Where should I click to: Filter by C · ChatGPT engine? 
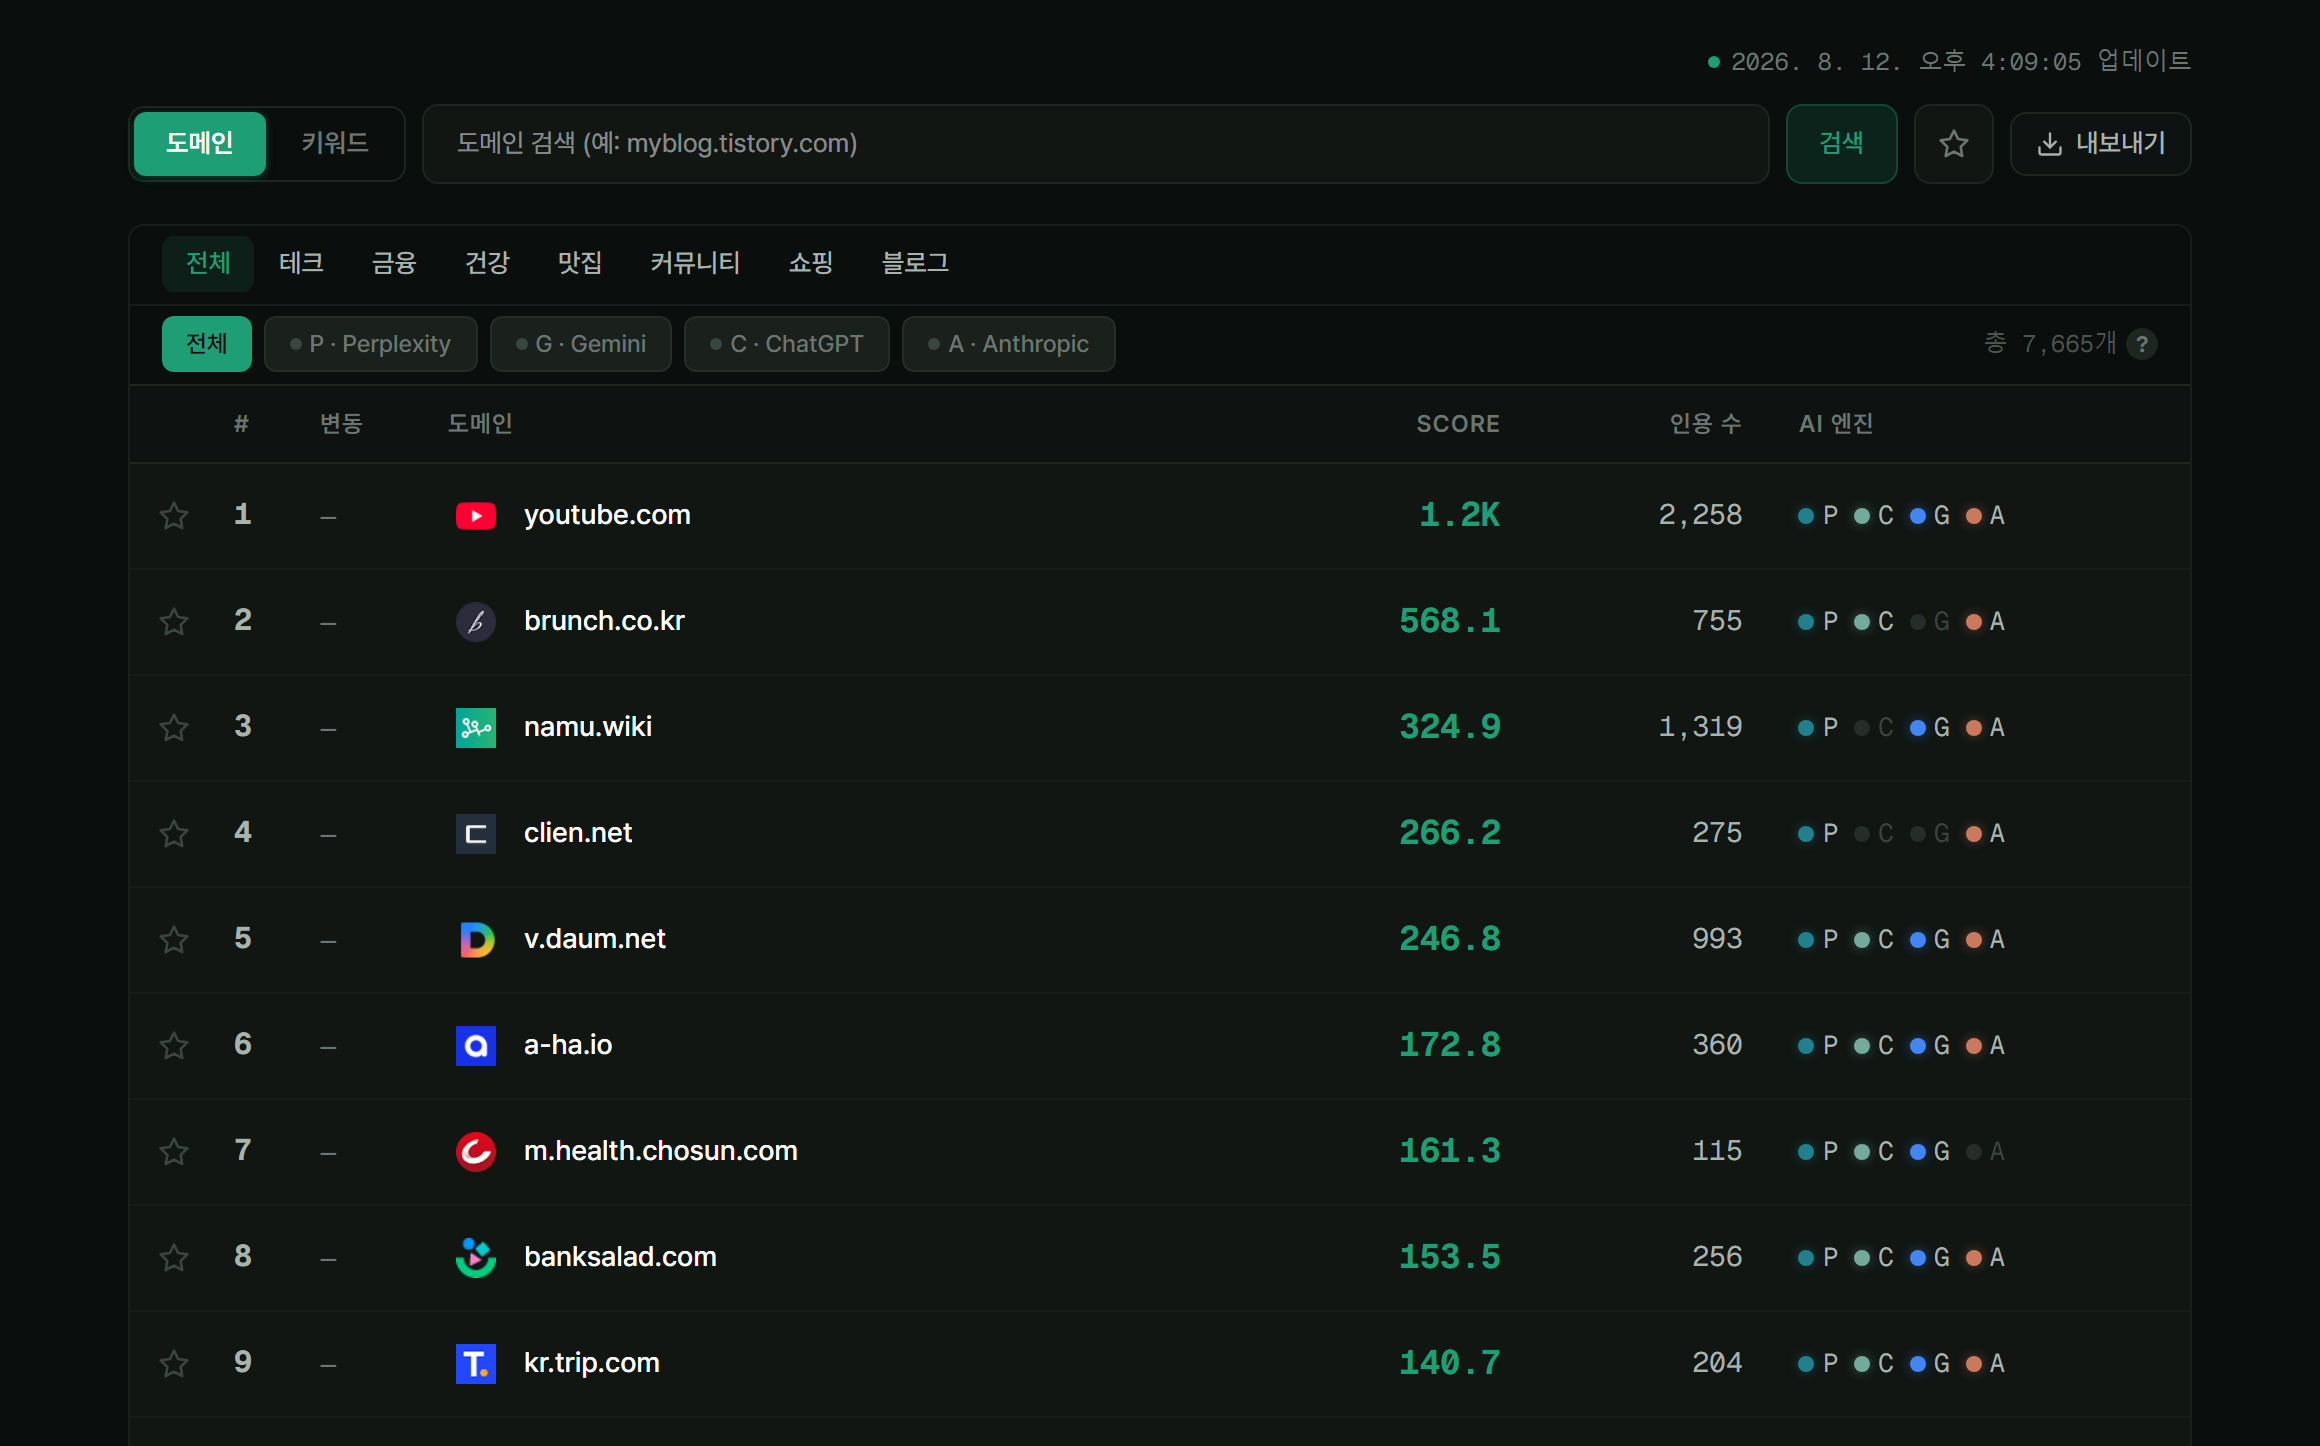787,344
